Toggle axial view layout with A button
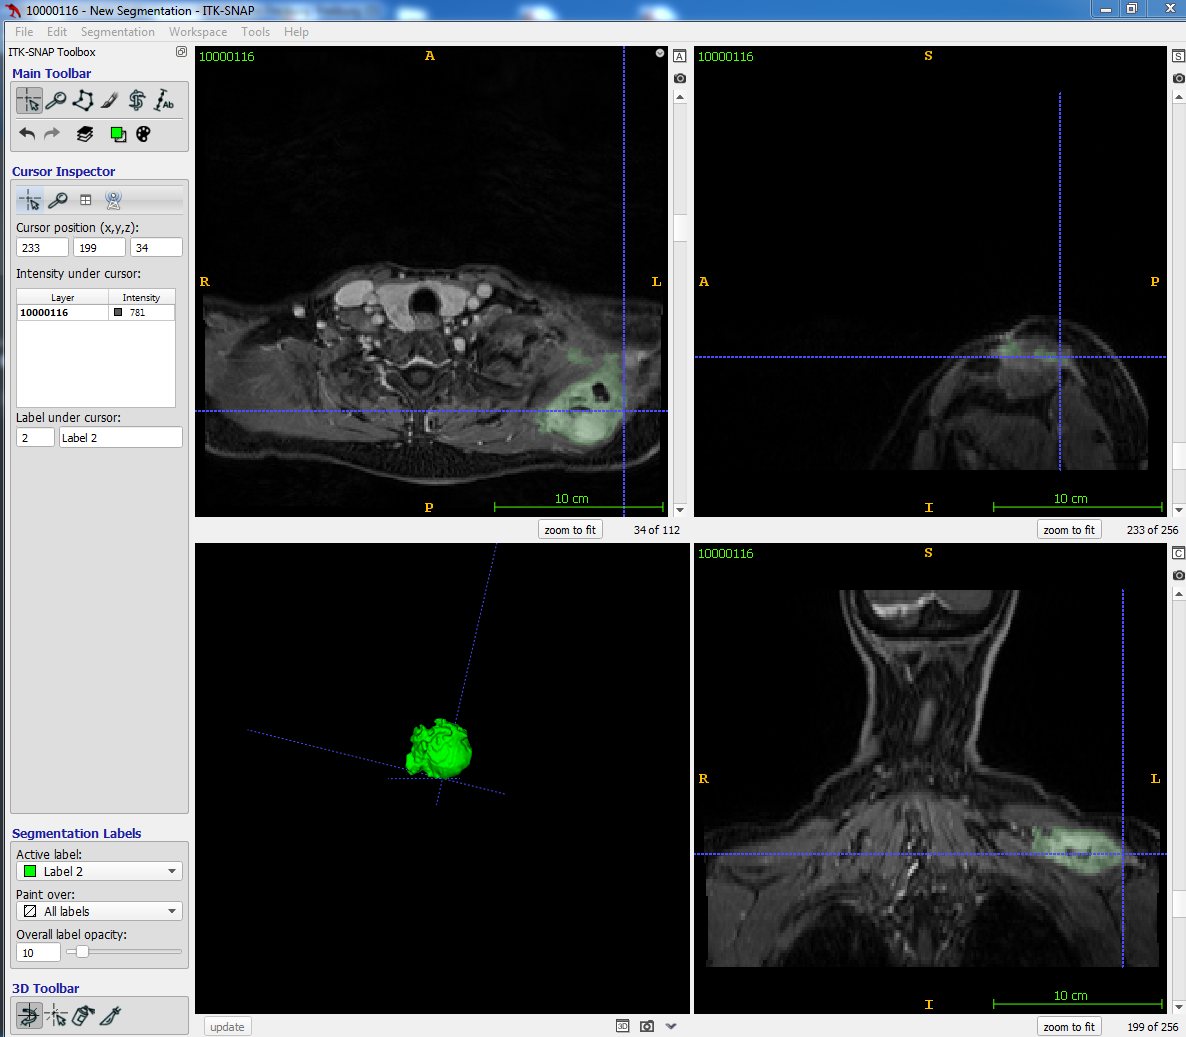Viewport: 1186px width, 1037px height. (680, 57)
